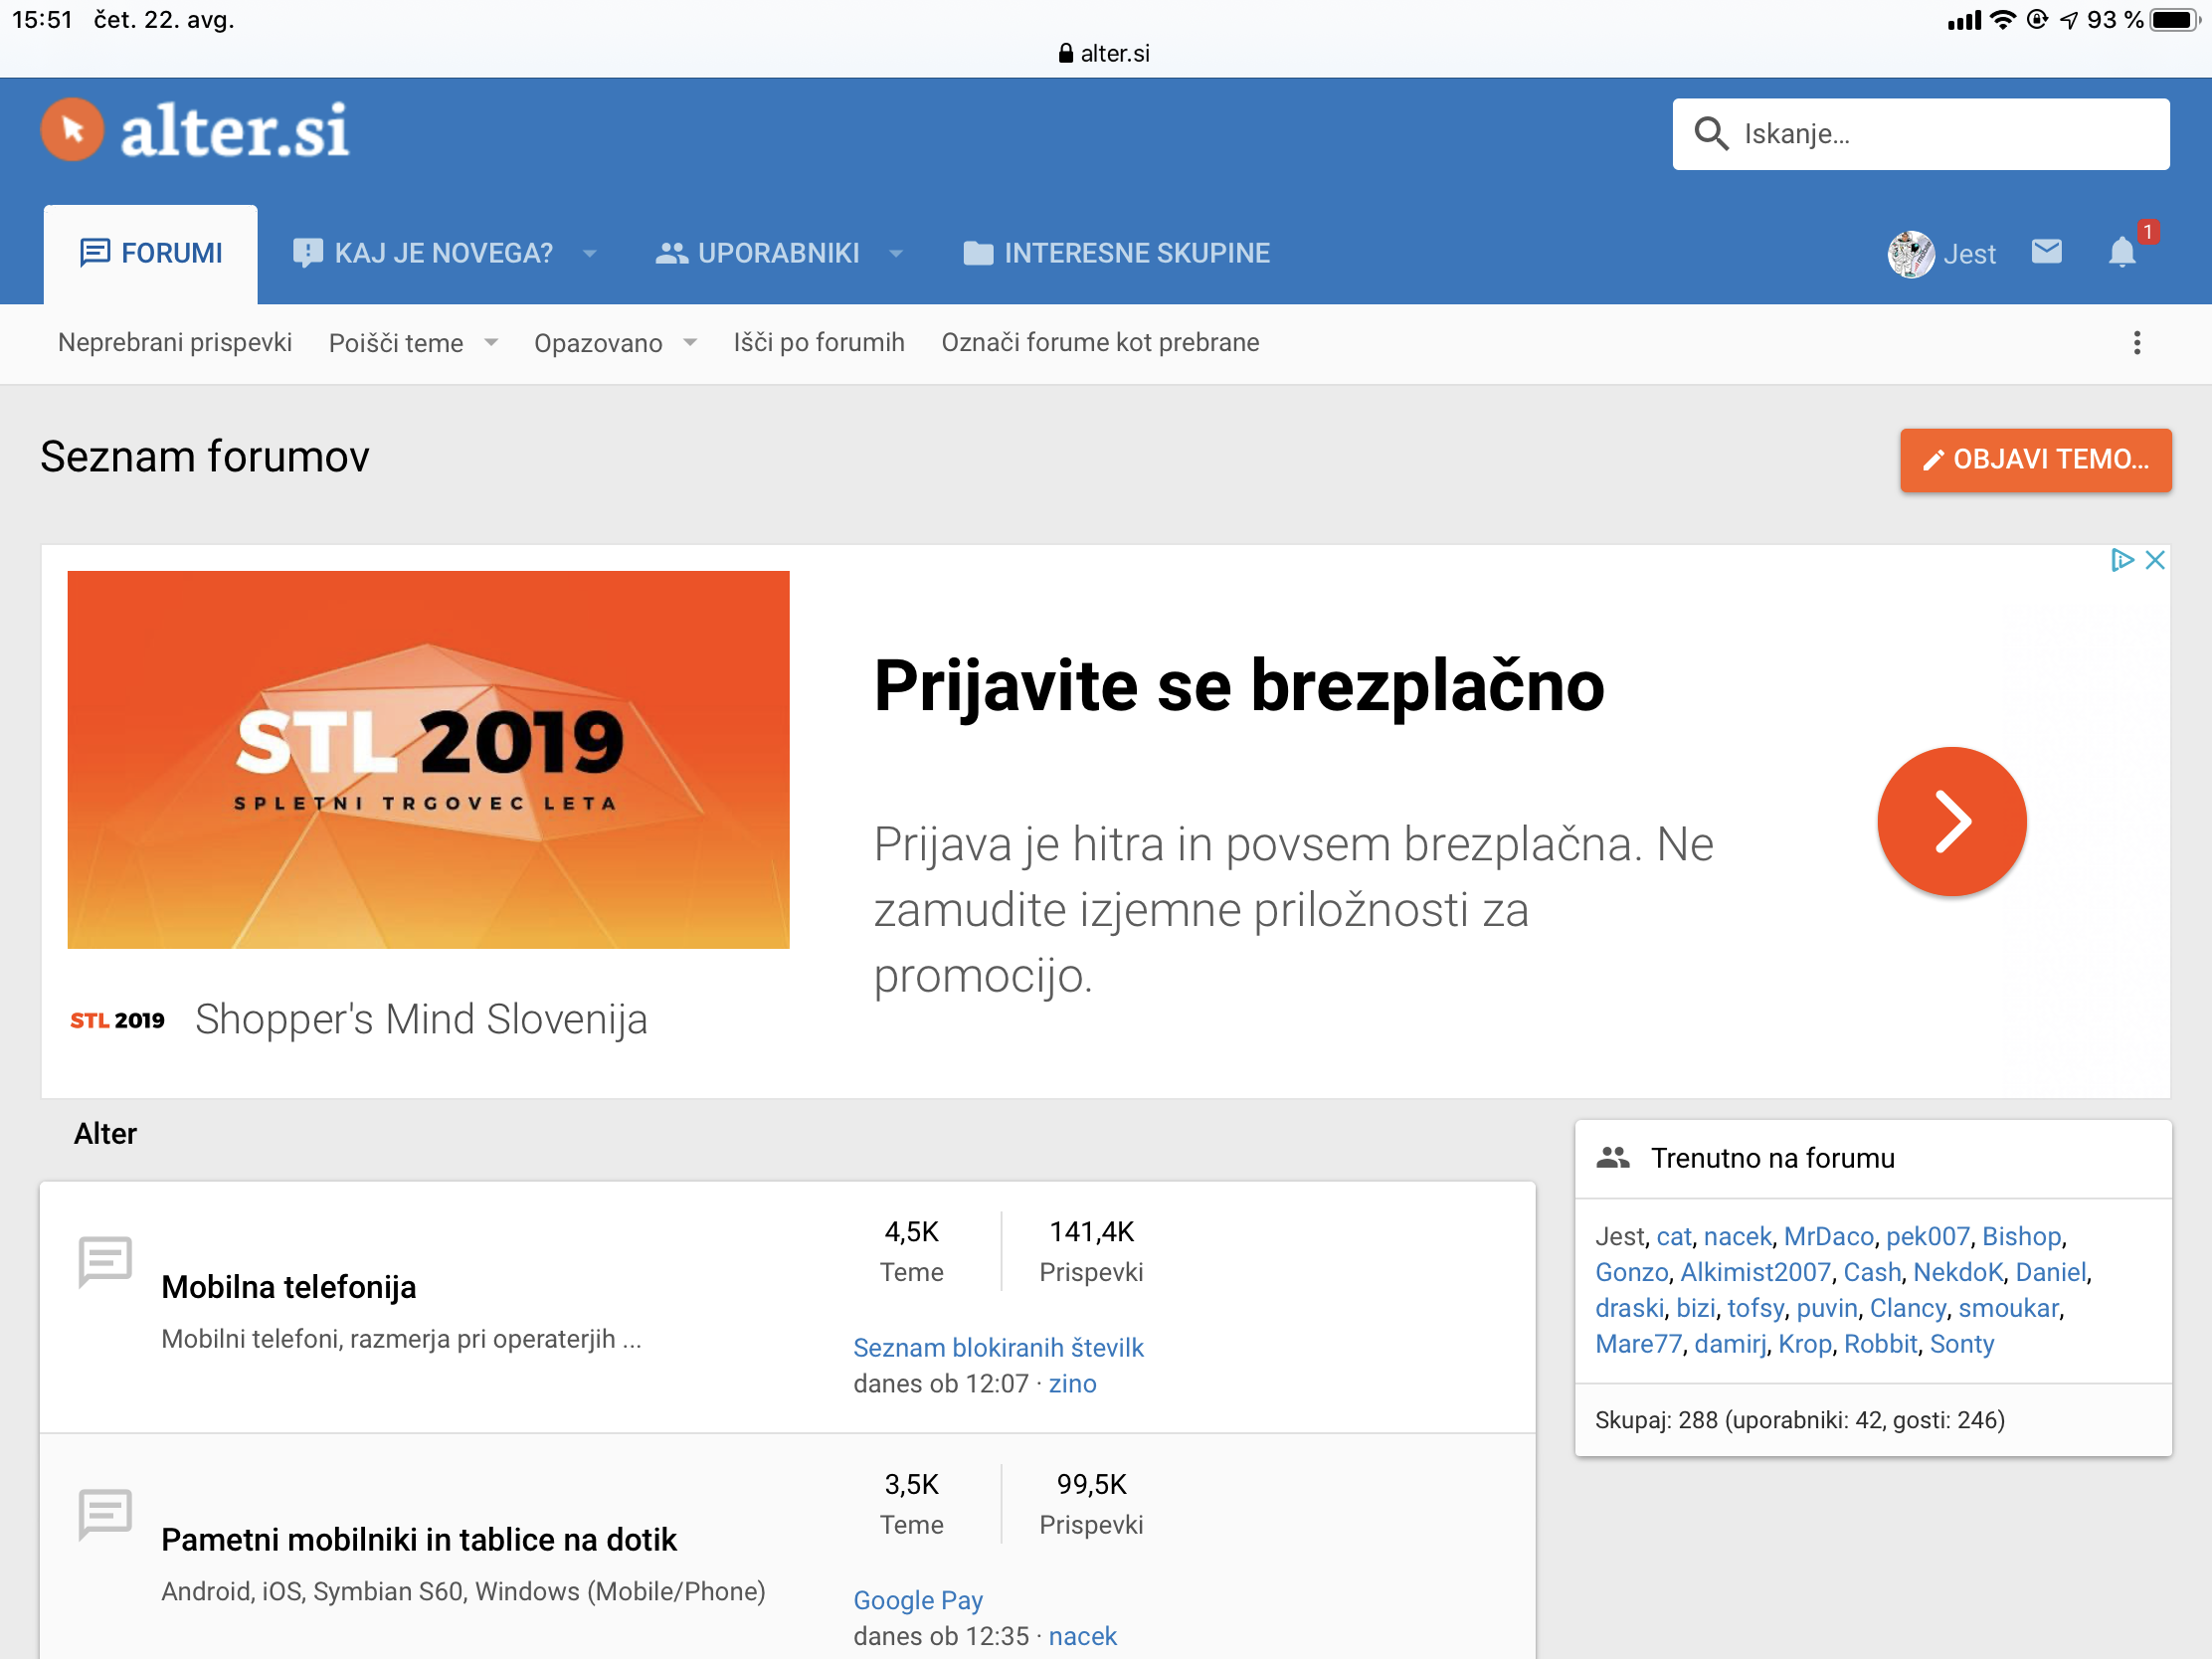Open user Clancy in online list

[x=1907, y=1309]
